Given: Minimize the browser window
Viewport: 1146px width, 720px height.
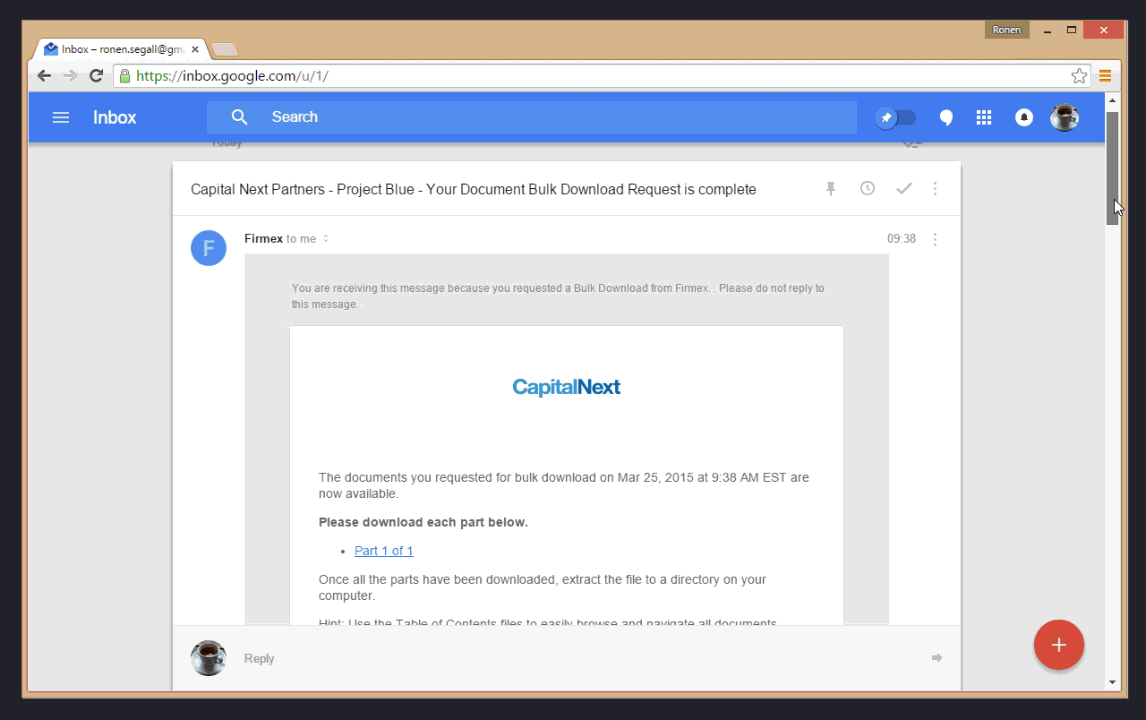Looking at the screenshot, I should (1047, 30).
